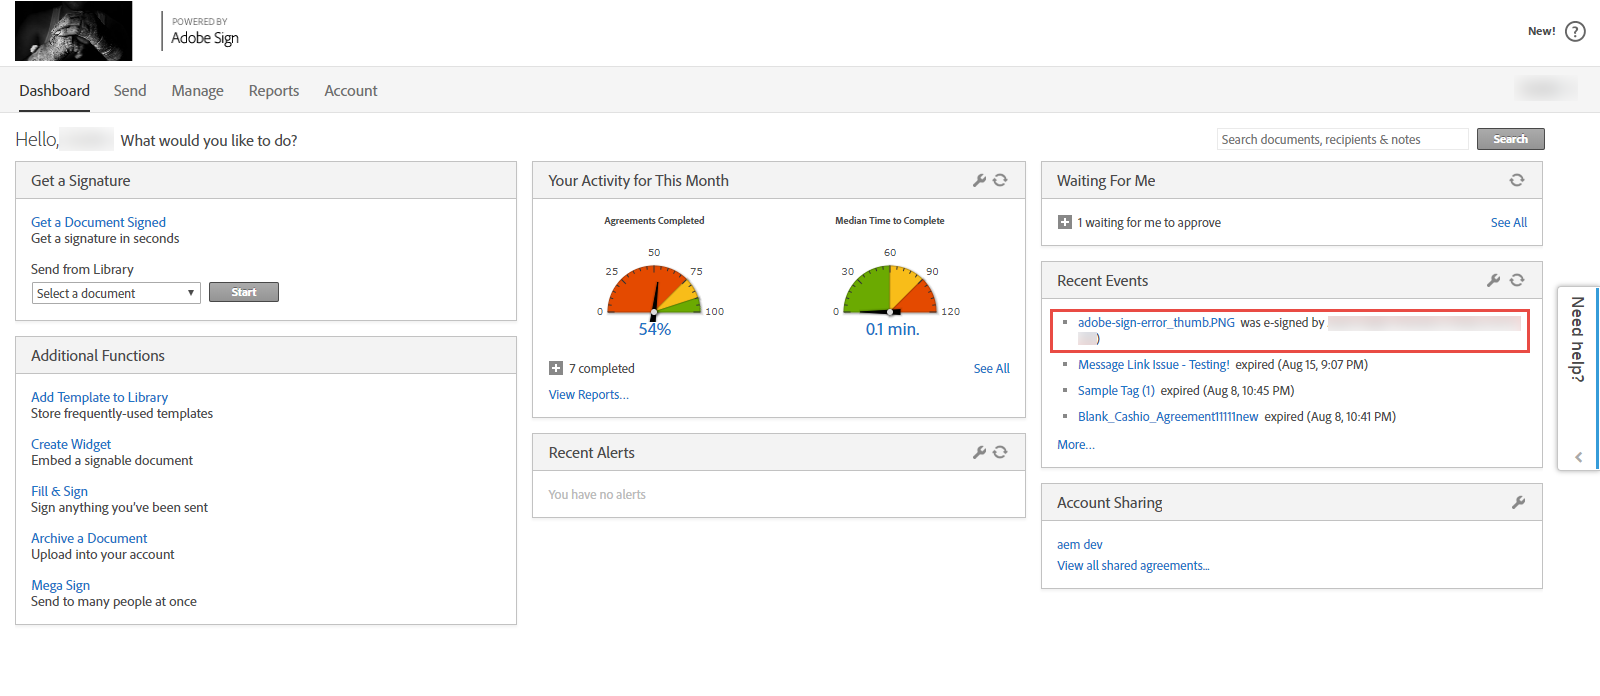Open Account Sharing wrench settings

tap(1518, 502)
